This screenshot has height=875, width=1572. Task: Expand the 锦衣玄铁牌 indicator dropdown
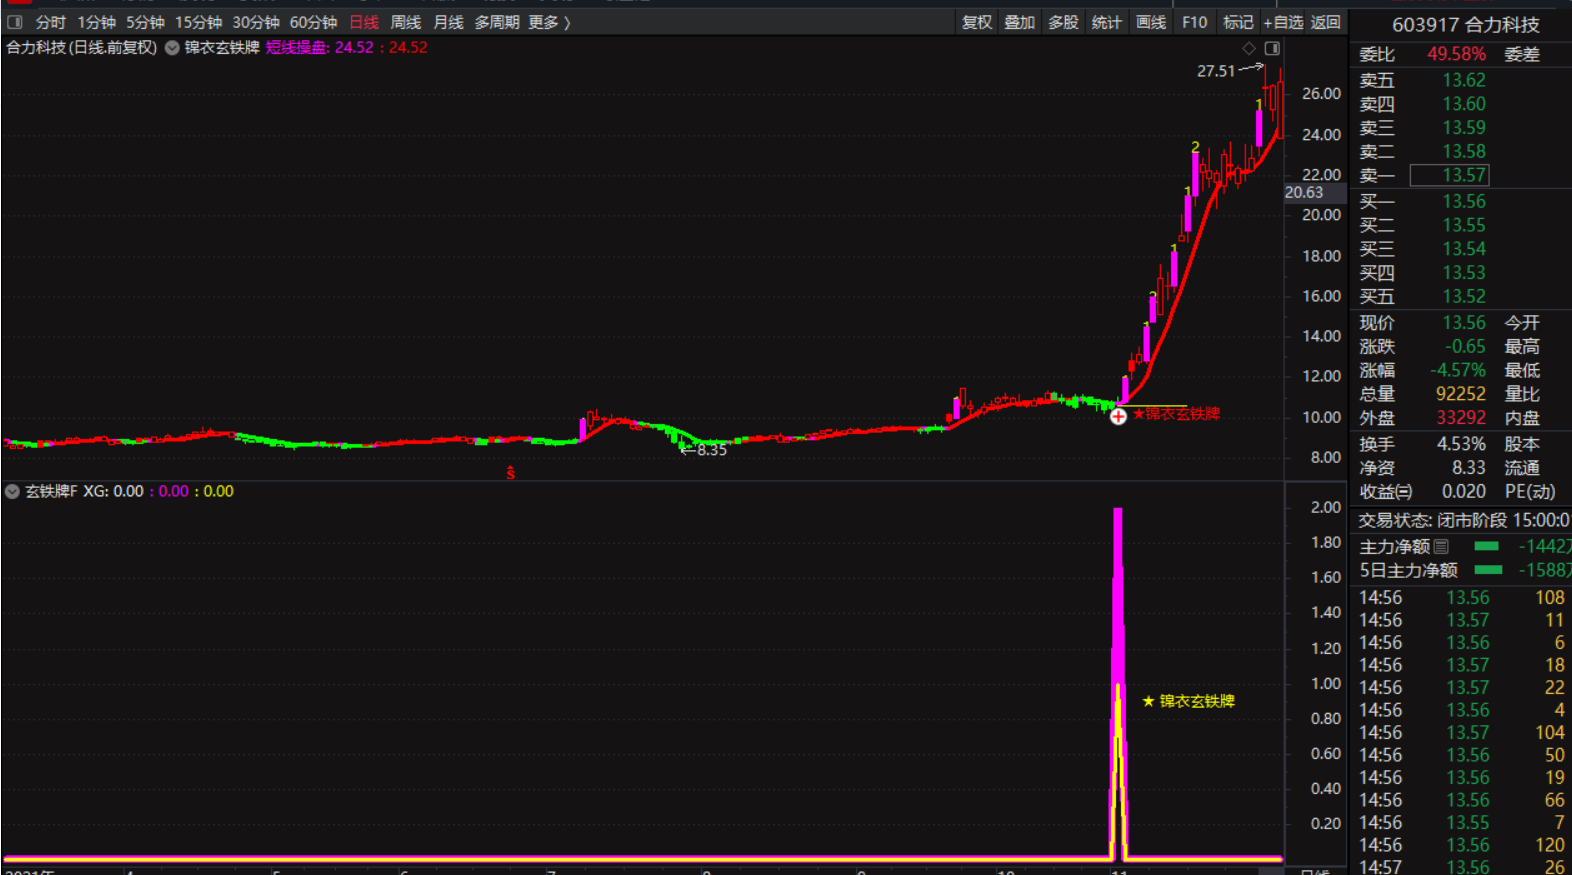[x=173, y=48]
